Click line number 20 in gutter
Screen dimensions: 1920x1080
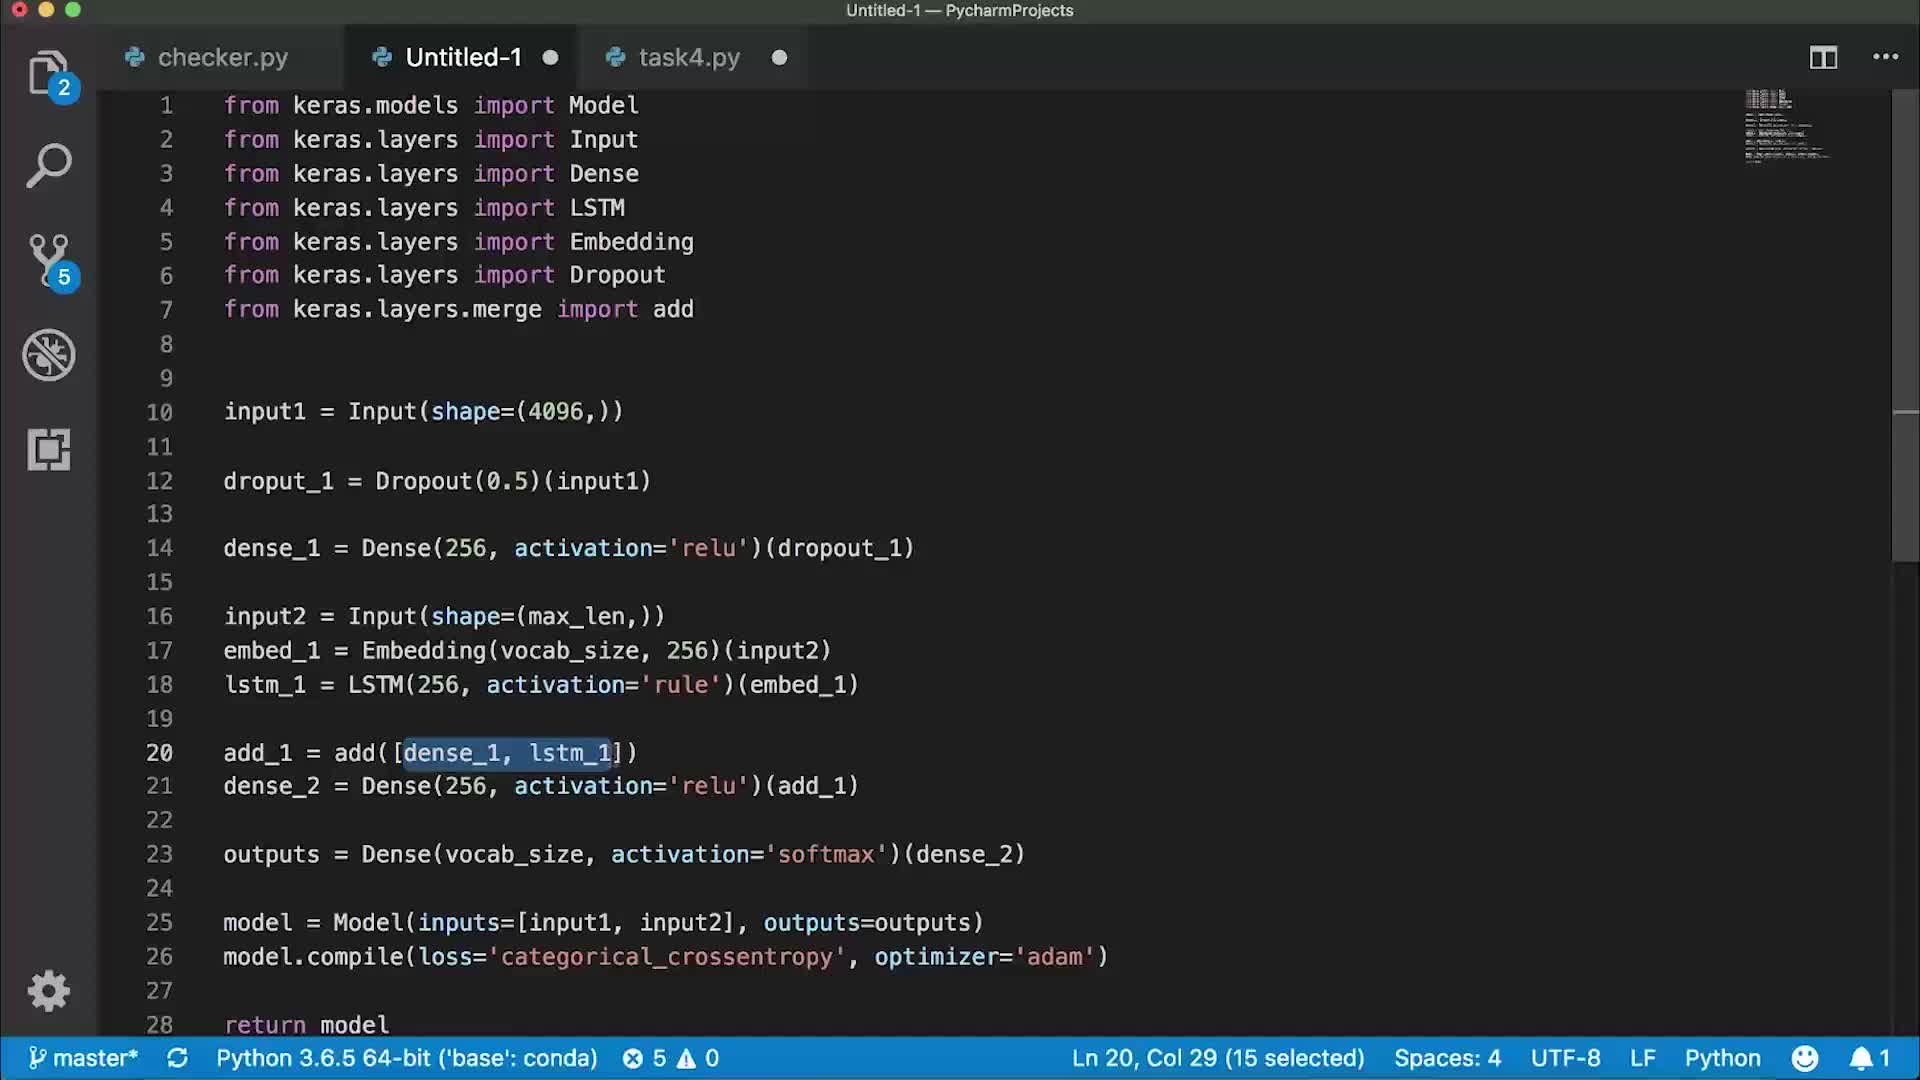[159, 752]
